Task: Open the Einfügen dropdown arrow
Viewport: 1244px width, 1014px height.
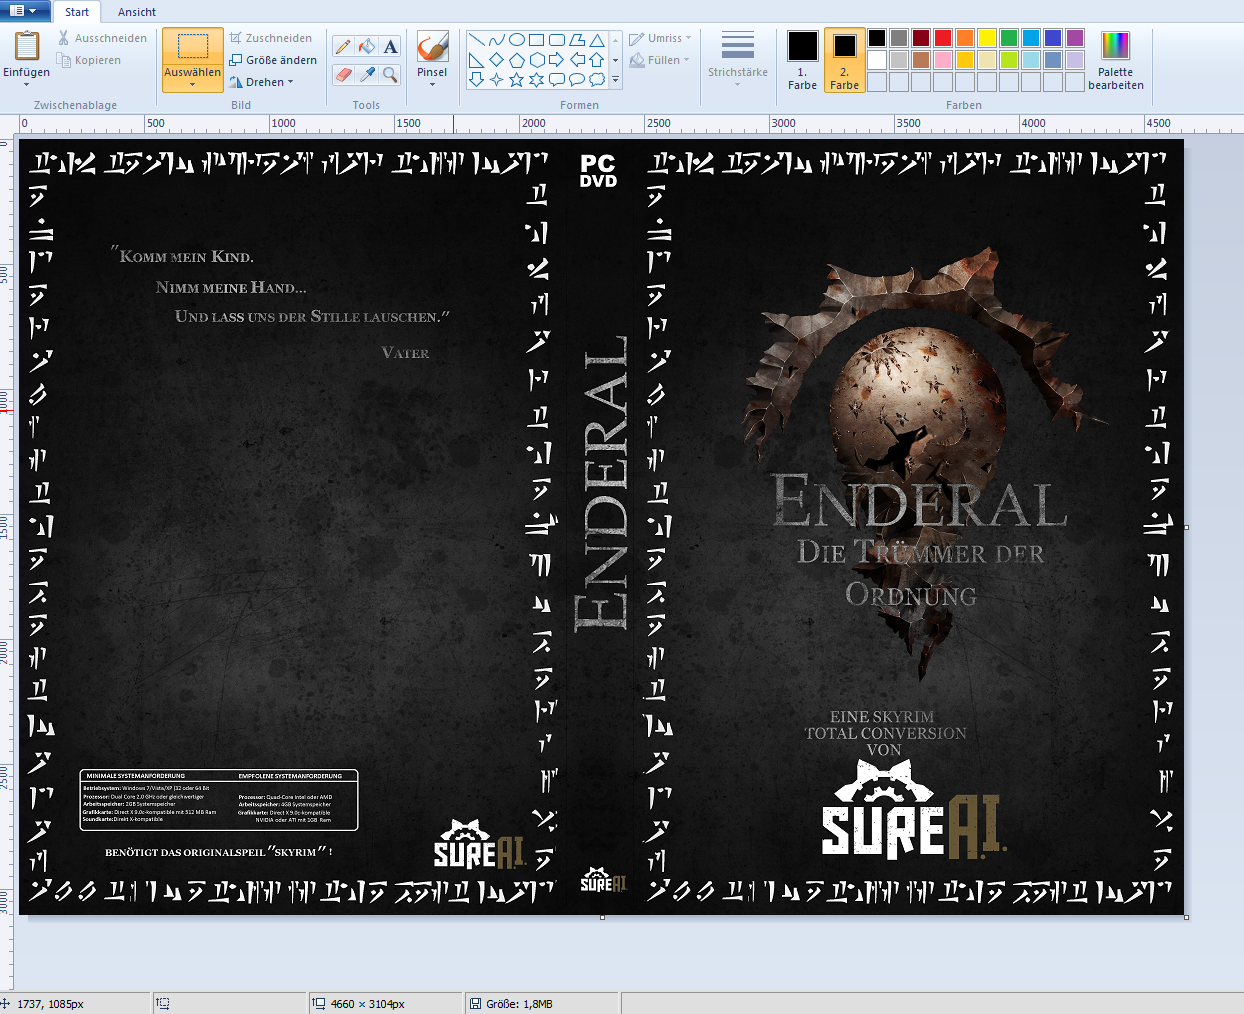Action: (27, 84)
